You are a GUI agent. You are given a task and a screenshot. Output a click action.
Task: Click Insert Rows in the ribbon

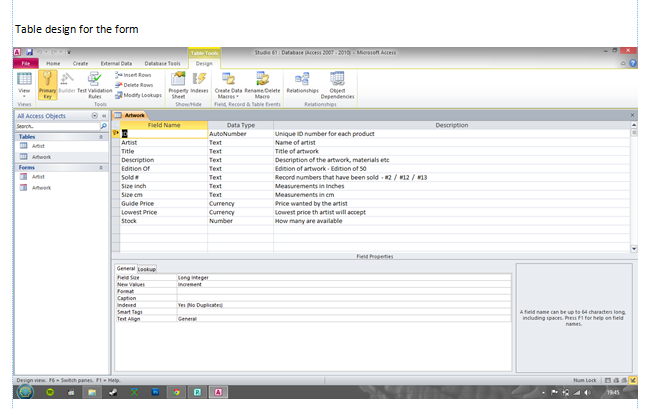(x=133, y=75)
